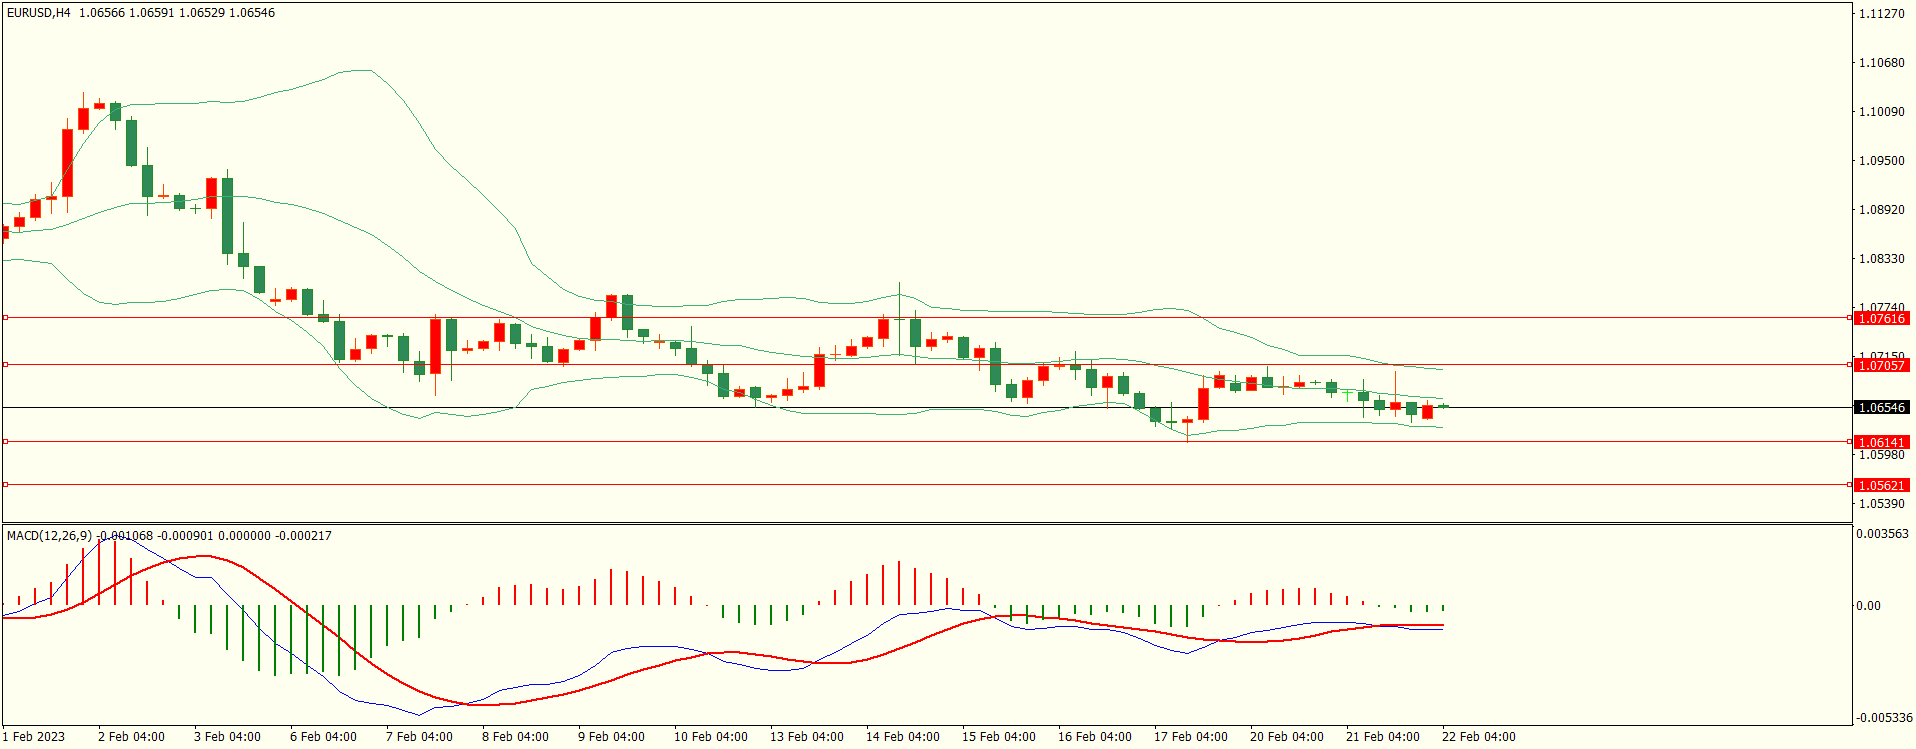The height and width of the screenshot is (749, 1916).
Task: Click the 20 Feb 04:00 time label
Action: point(1286,737)
